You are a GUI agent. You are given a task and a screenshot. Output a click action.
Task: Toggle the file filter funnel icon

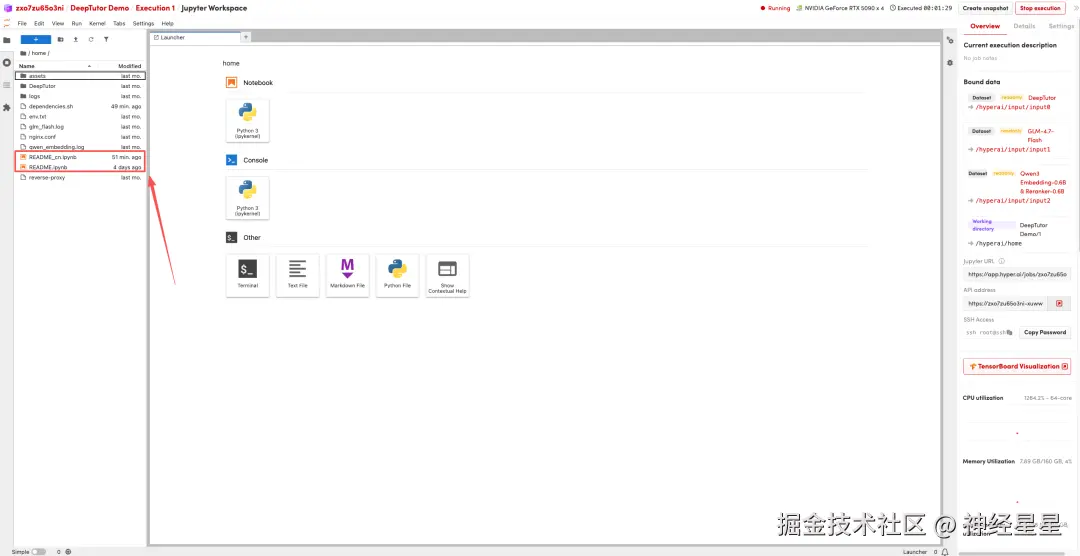(106, 39)
